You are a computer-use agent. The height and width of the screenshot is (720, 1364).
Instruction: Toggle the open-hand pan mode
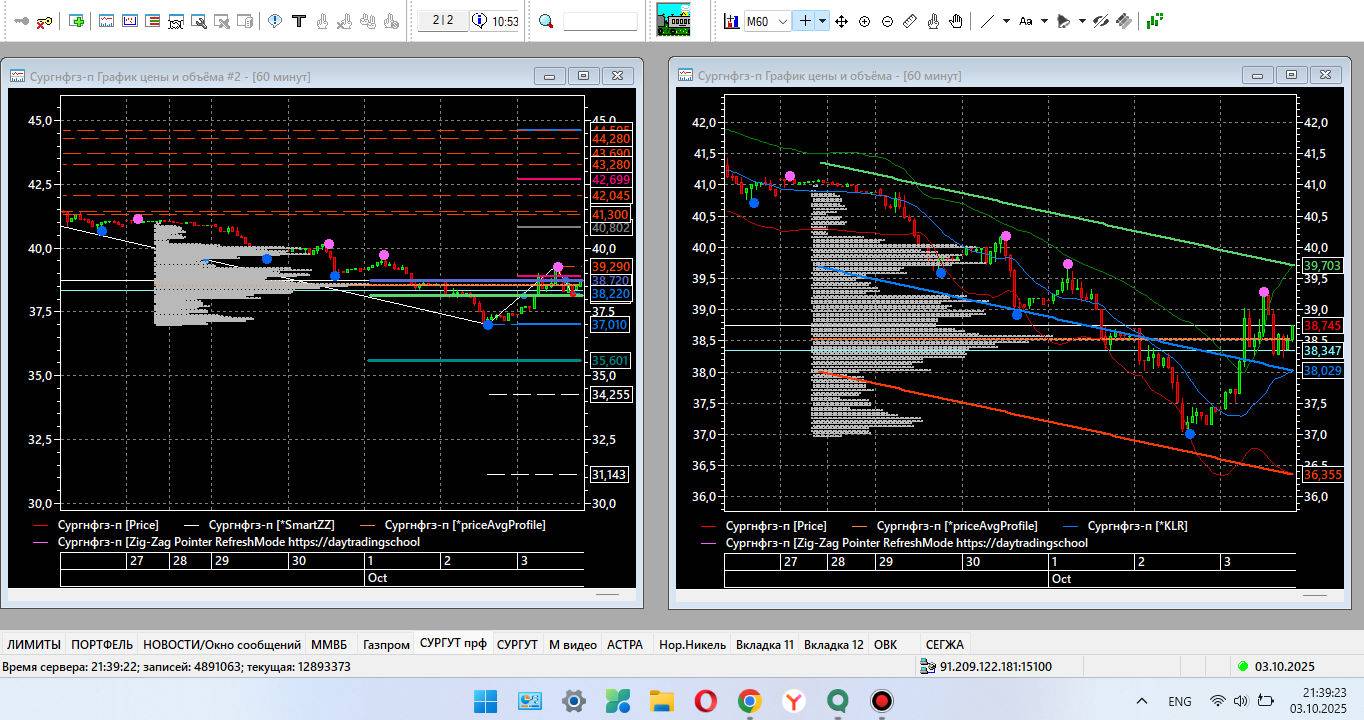click(x=956, y=21)
